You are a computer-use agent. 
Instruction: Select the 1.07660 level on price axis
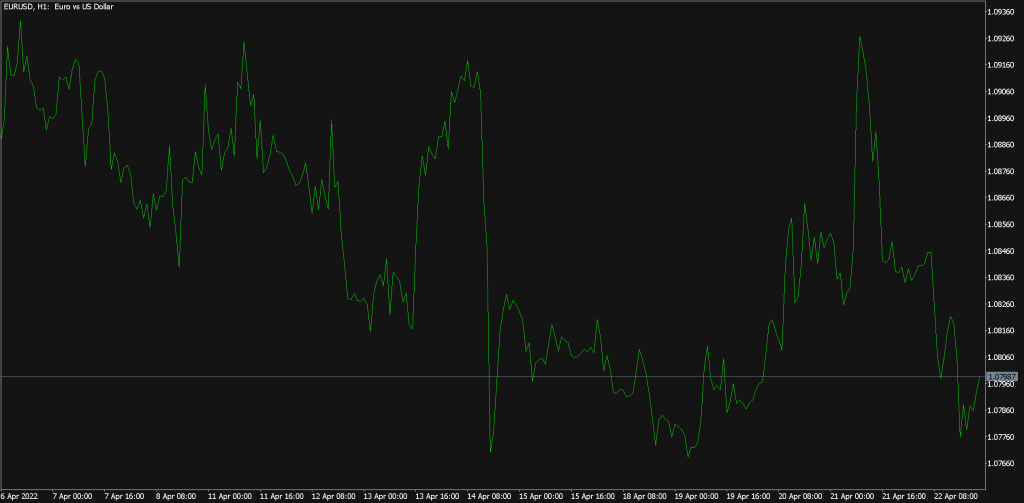[1001, 463]
